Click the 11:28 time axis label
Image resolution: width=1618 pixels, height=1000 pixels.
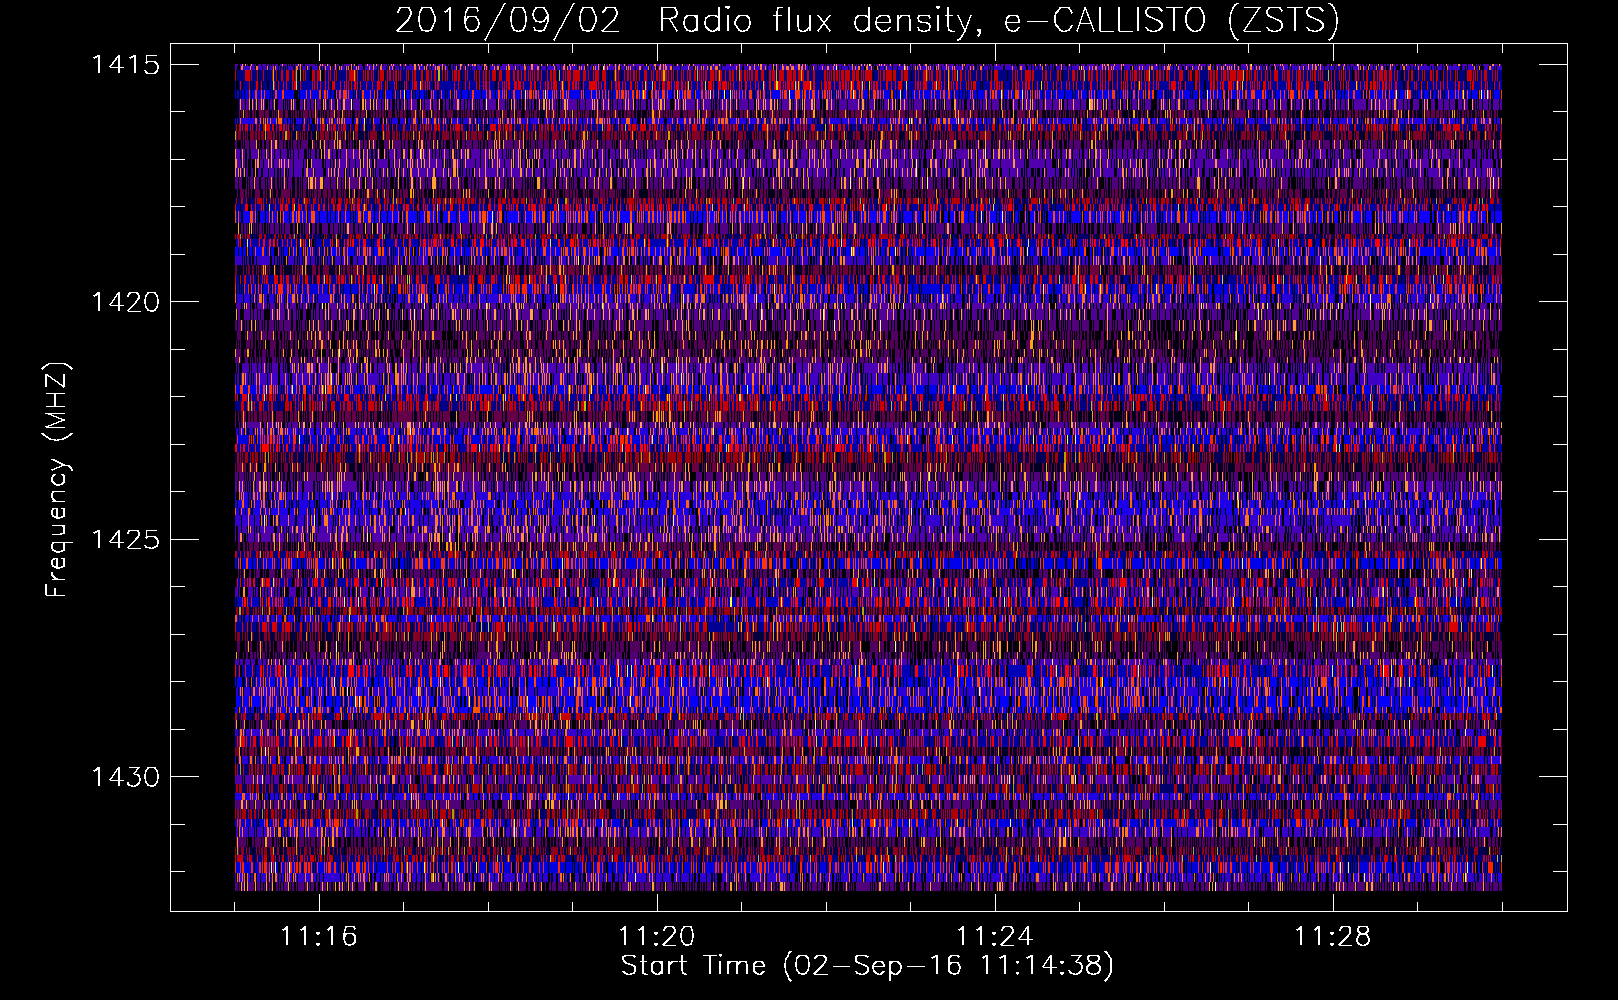[x=1333, y=937]
